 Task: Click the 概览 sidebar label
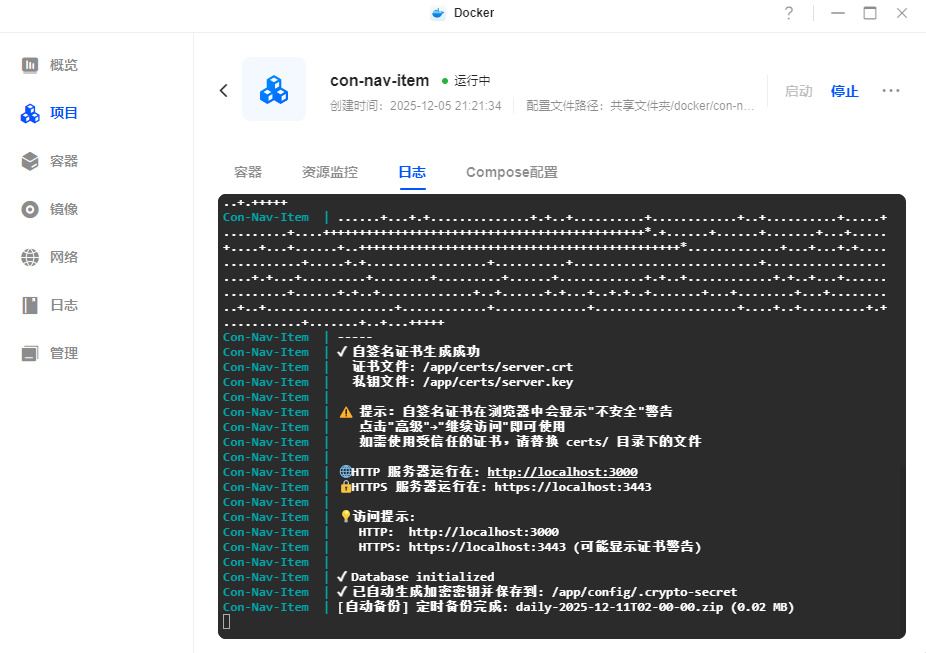pos(64,65)
